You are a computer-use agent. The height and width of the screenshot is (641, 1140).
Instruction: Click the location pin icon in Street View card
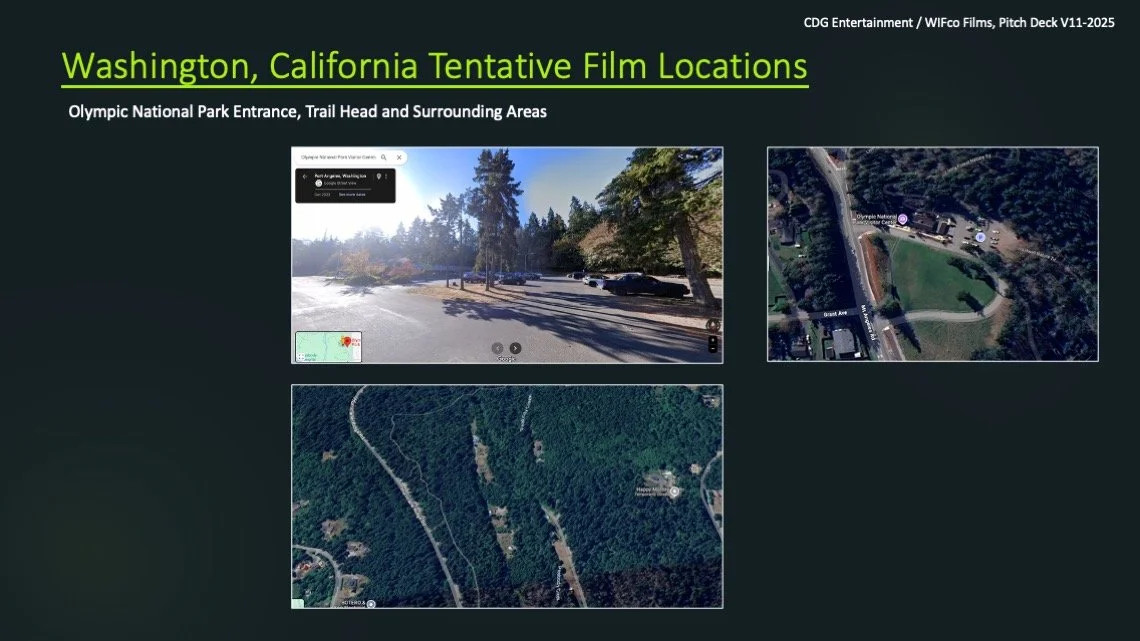[x=379, y=176]
